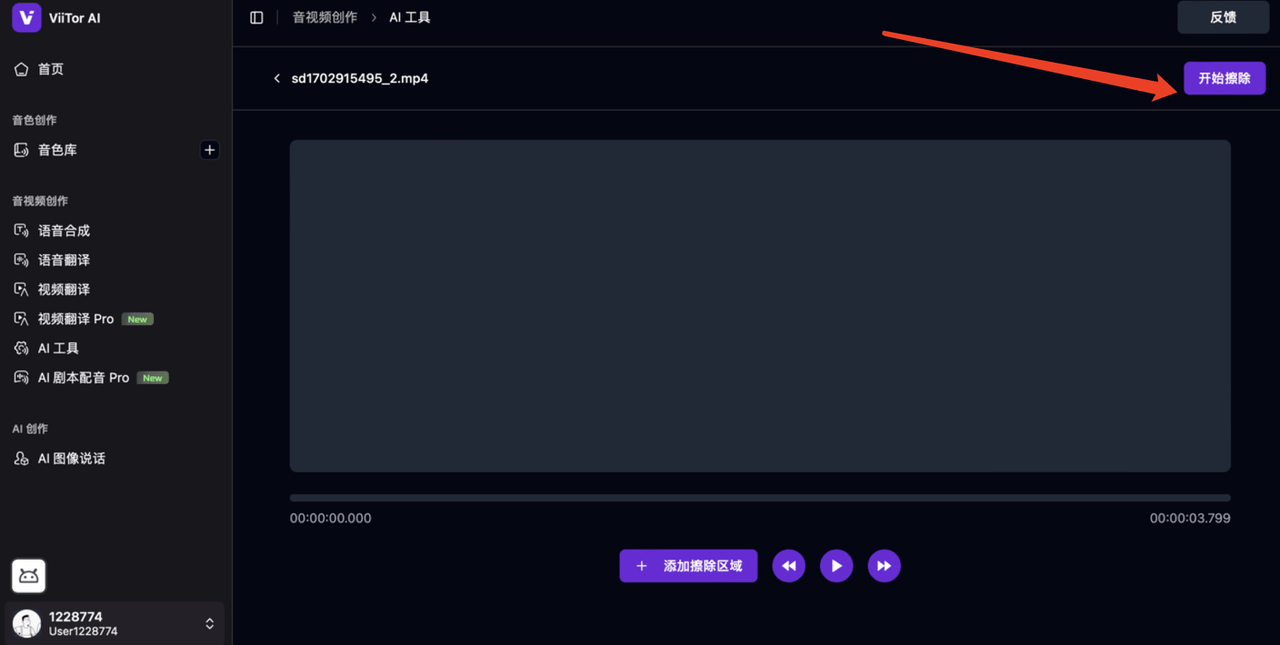
Task: Open 视频翻译 Pro in sidebar
Action: (x=75, y=319)
